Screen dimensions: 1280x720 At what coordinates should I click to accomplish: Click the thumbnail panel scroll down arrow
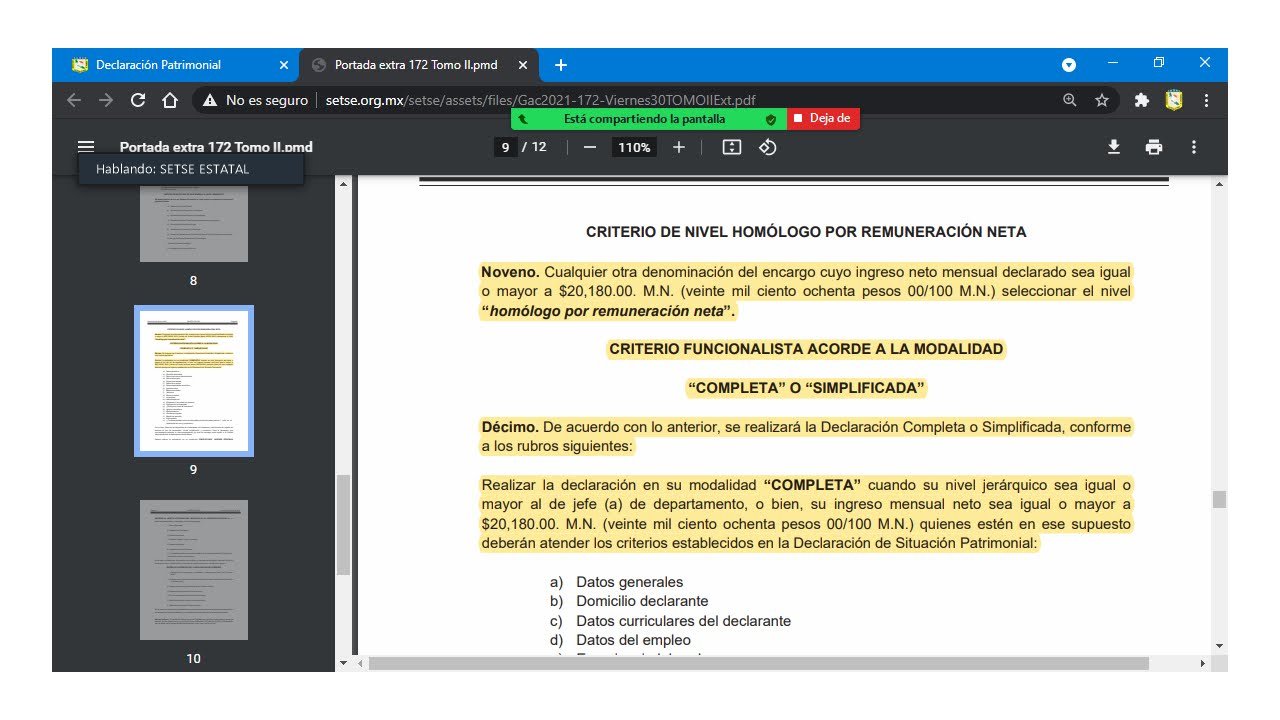pyautogui.click(x=343, y=662)
